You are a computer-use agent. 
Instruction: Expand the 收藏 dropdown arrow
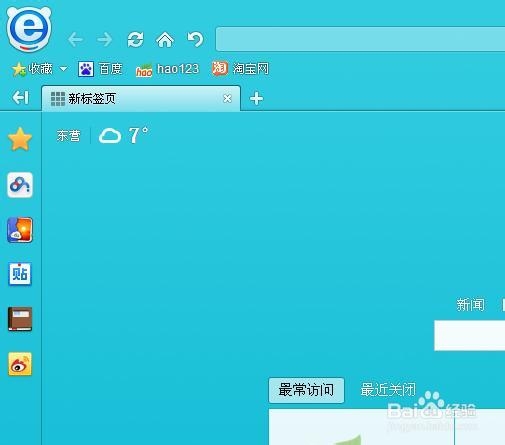(63, 69)
